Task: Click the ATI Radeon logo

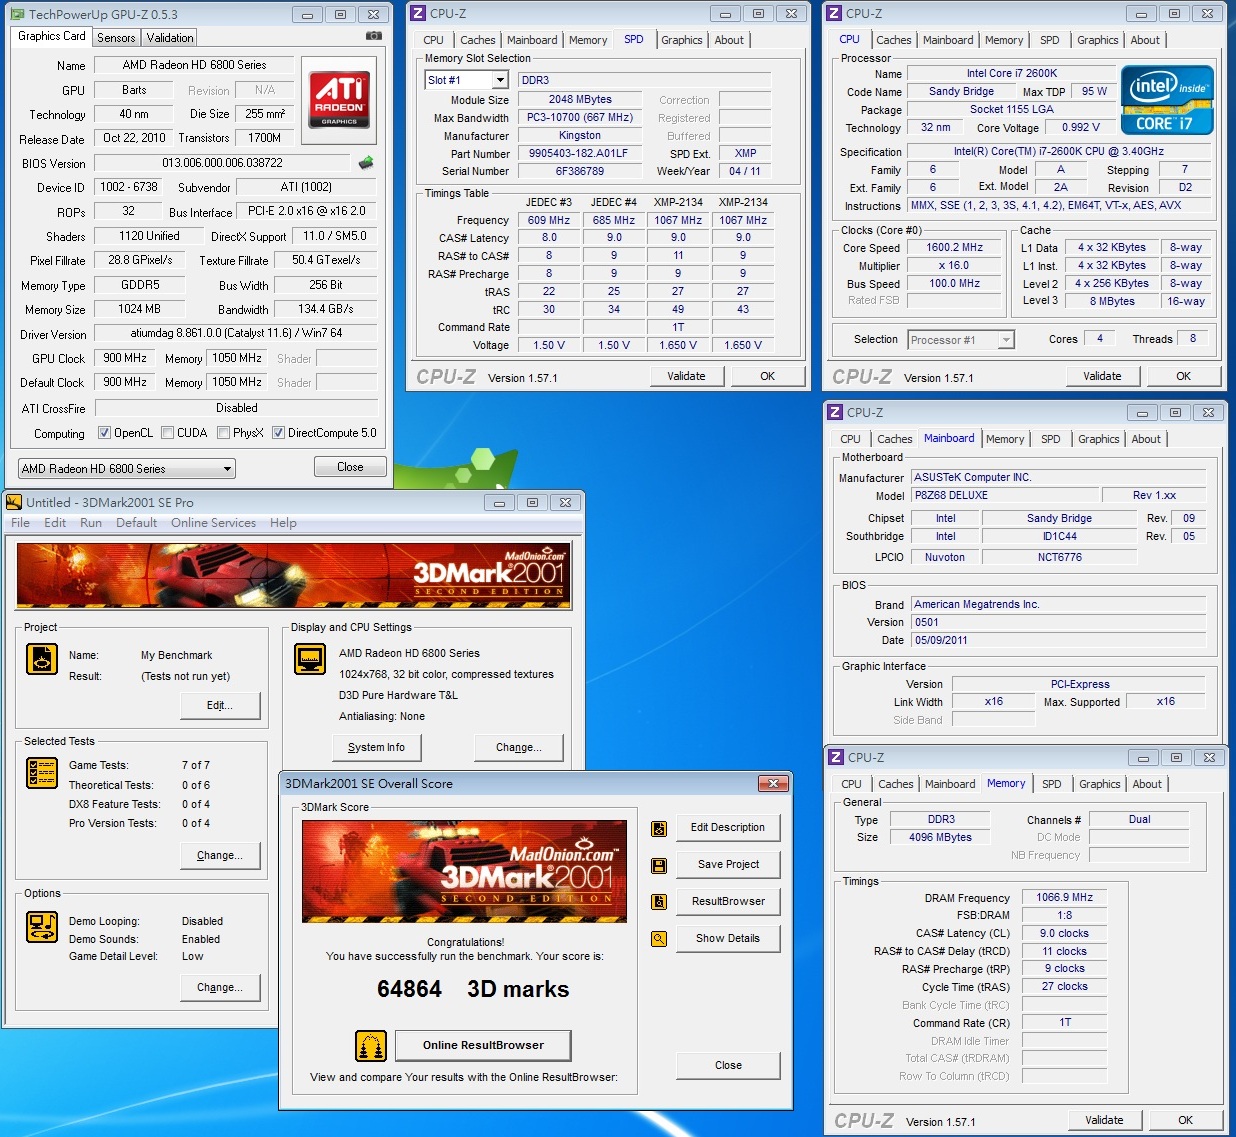Action: (339, 98)
